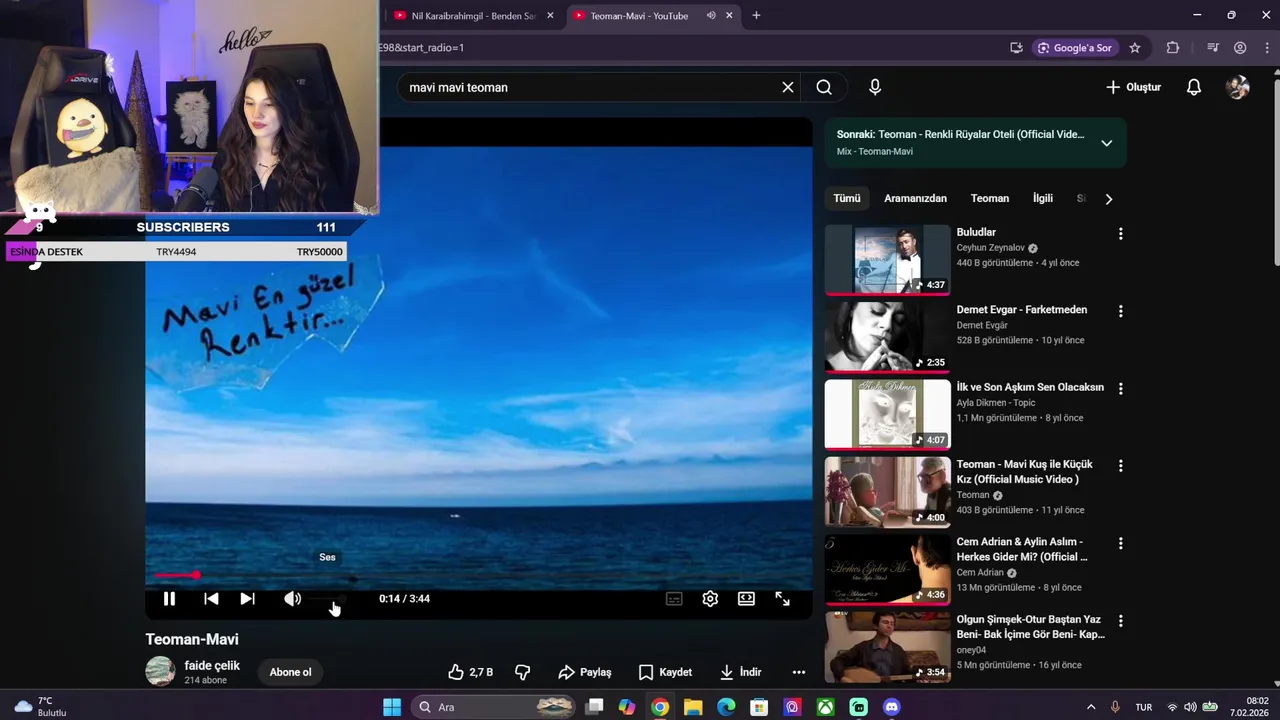Click the Paylaş share button
This screenshot has height=720, width=1280.
584,672
